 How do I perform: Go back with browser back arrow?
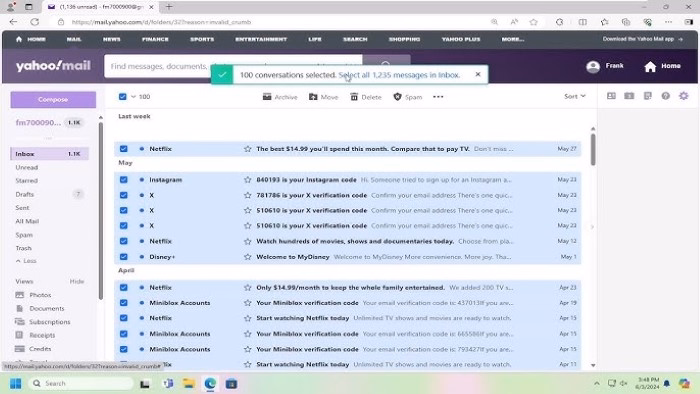pyautogui.click(x=13, y=22)
